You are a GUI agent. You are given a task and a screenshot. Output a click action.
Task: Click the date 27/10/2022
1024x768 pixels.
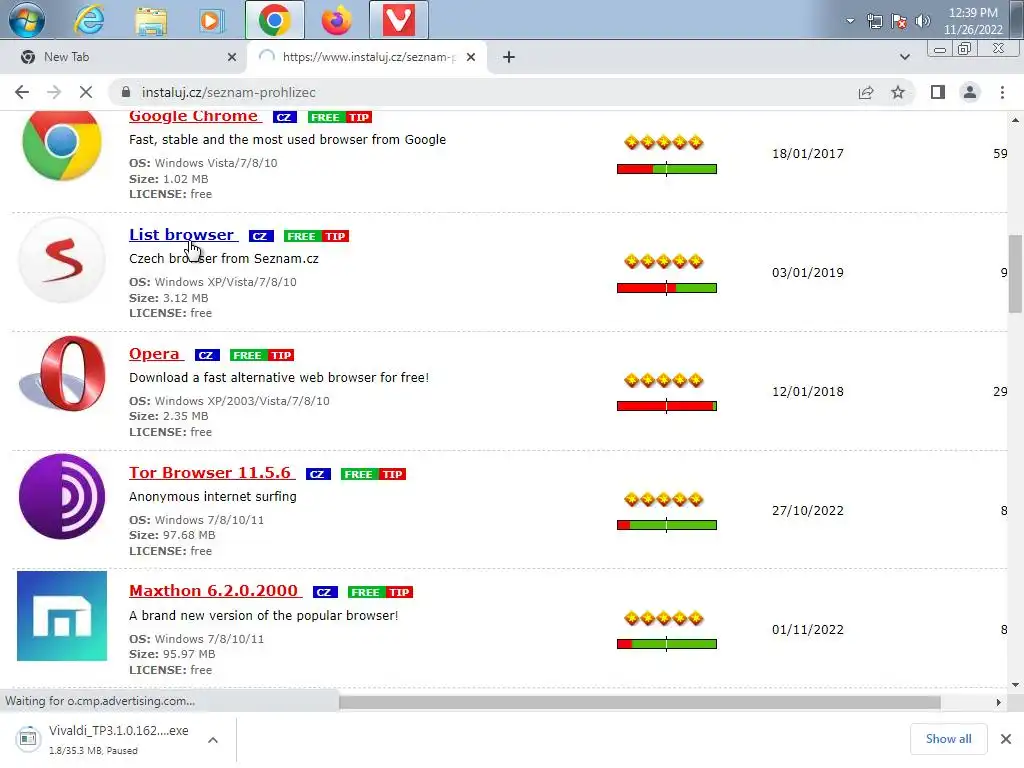808,511
